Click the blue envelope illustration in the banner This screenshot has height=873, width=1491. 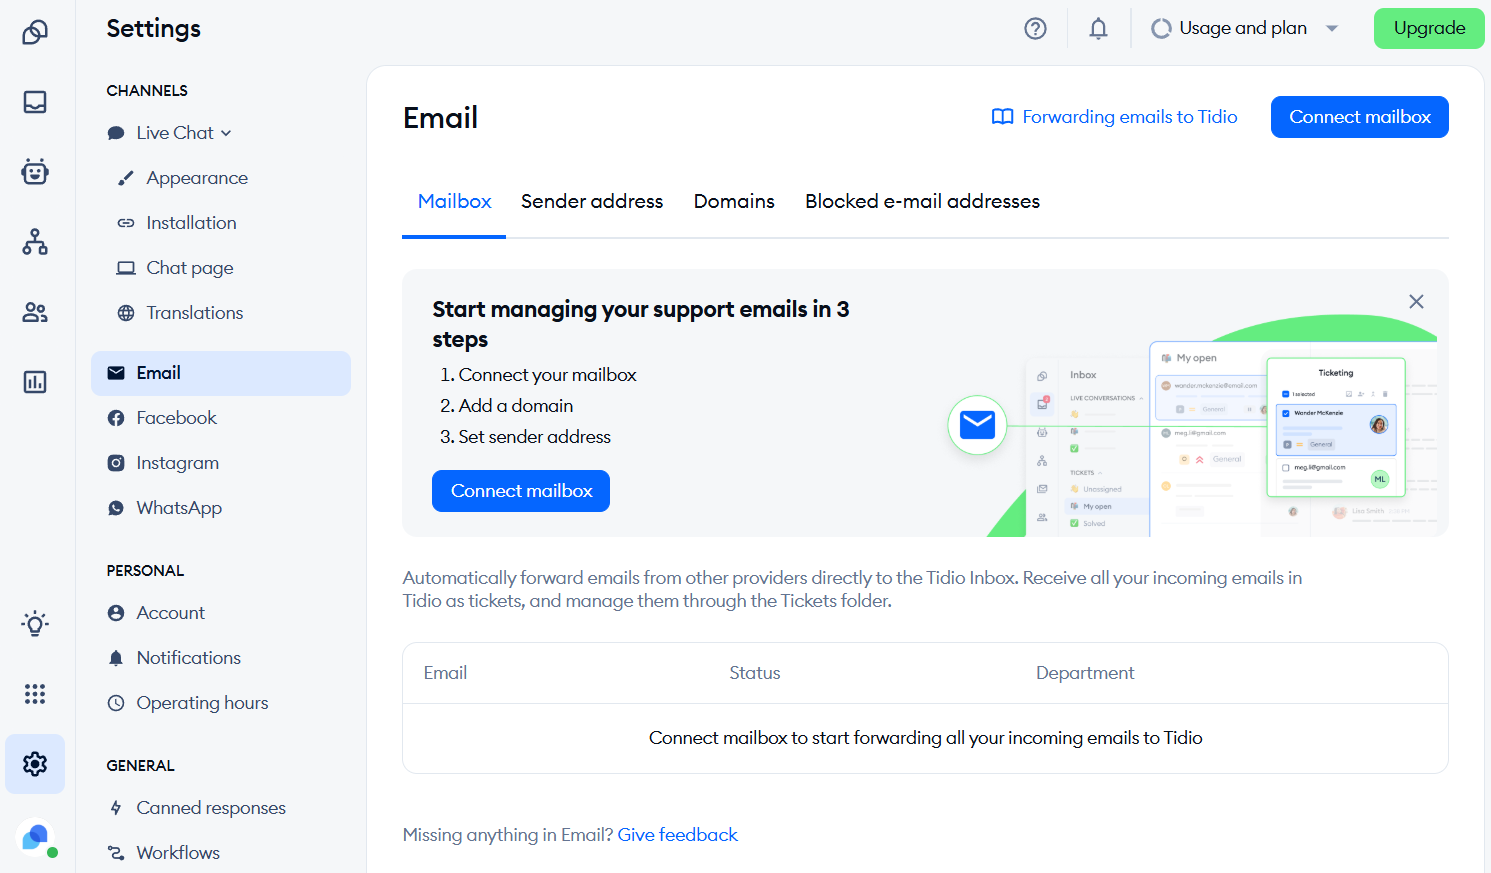[x=977, y=425]
